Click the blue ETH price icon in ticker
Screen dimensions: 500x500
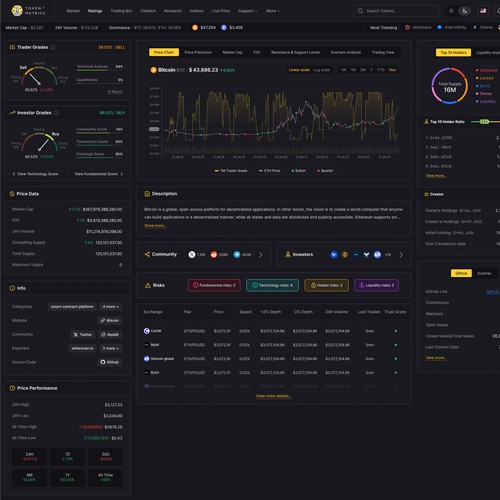pyautogui.click(x=224, y=27)
